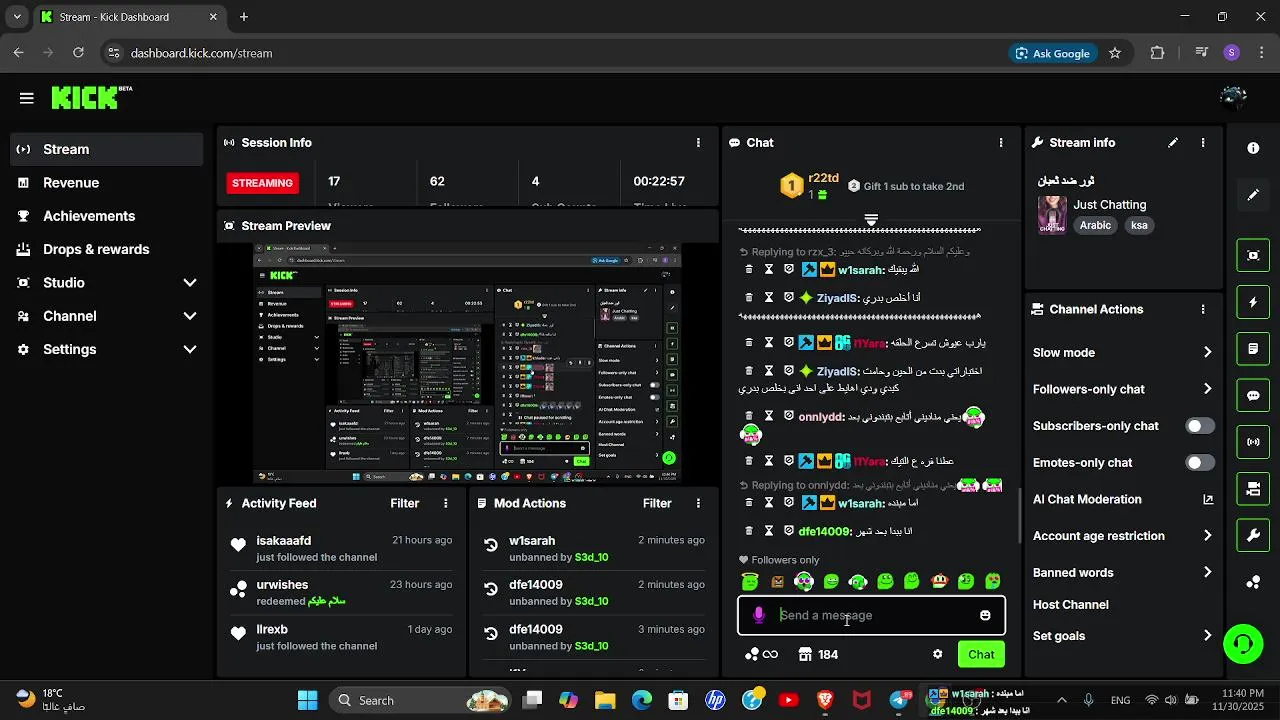Open YouTube from the taskbar
Image resolution: width=1280 pixels, height=720 pixels.
point(788,700)
